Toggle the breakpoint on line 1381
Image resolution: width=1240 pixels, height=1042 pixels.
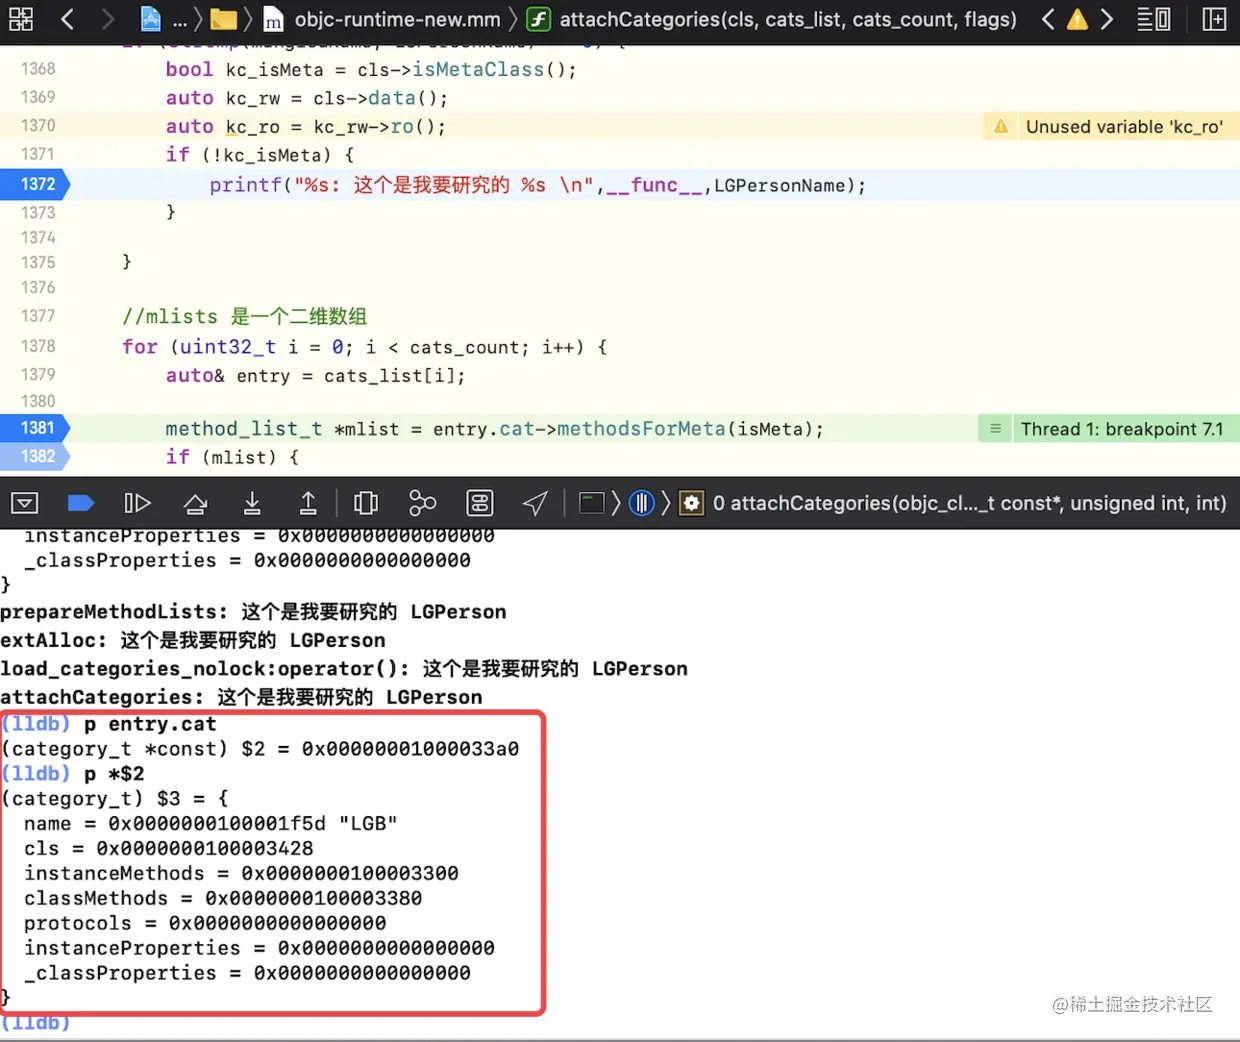[x=36, y=428]
